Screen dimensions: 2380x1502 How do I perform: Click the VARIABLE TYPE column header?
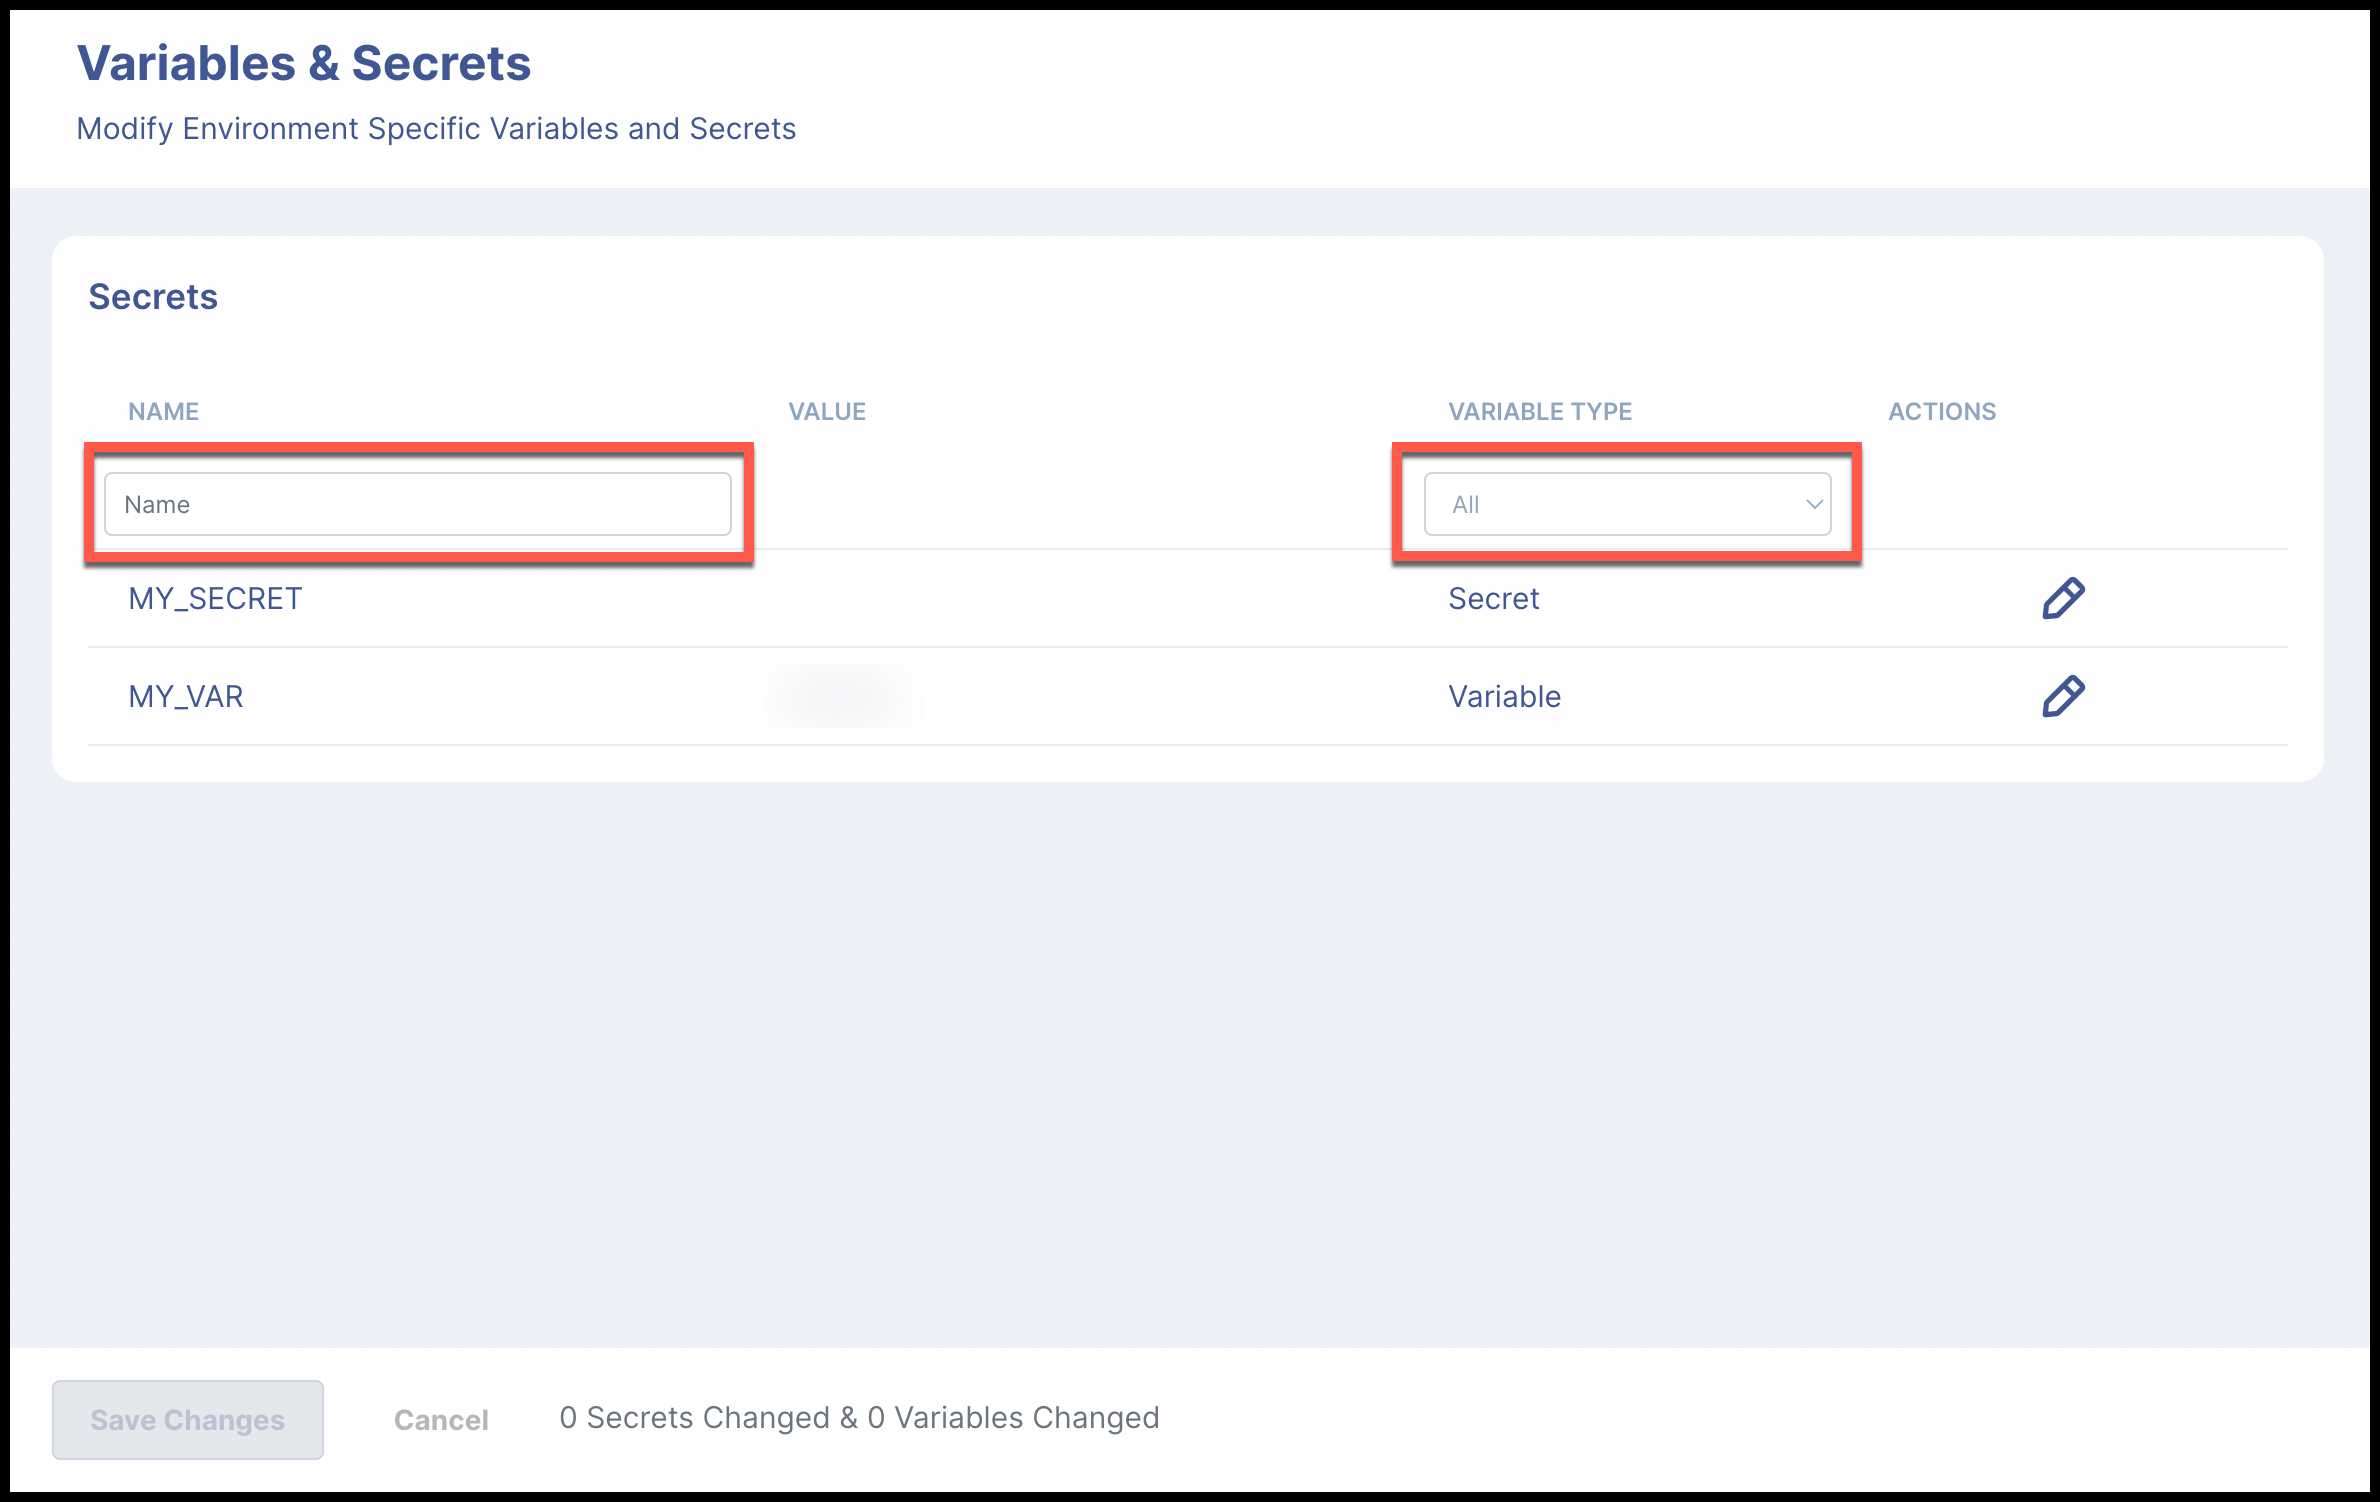point(1540,411)
